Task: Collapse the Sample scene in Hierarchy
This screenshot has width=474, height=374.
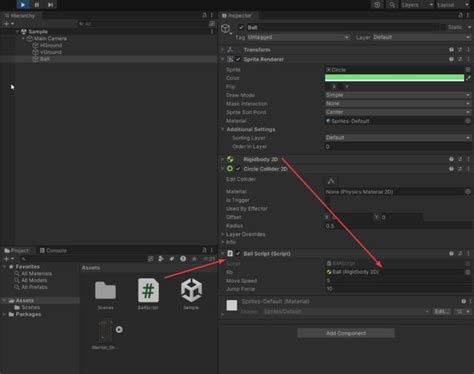Action: point(18,31)
